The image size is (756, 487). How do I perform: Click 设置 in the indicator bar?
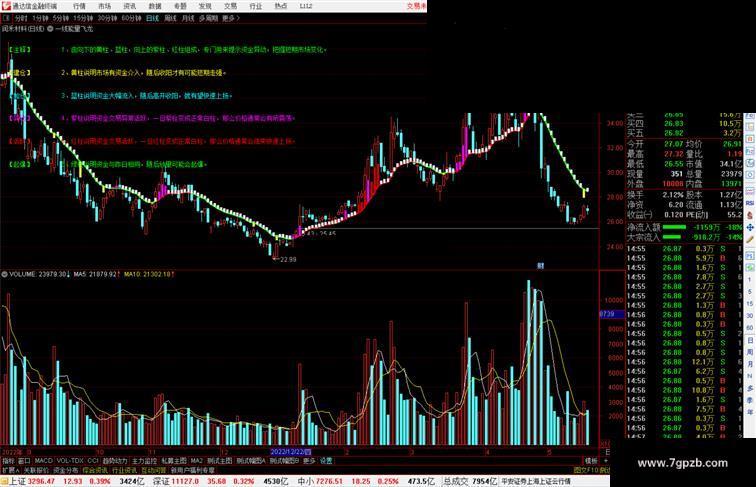[x=326, y=461]
